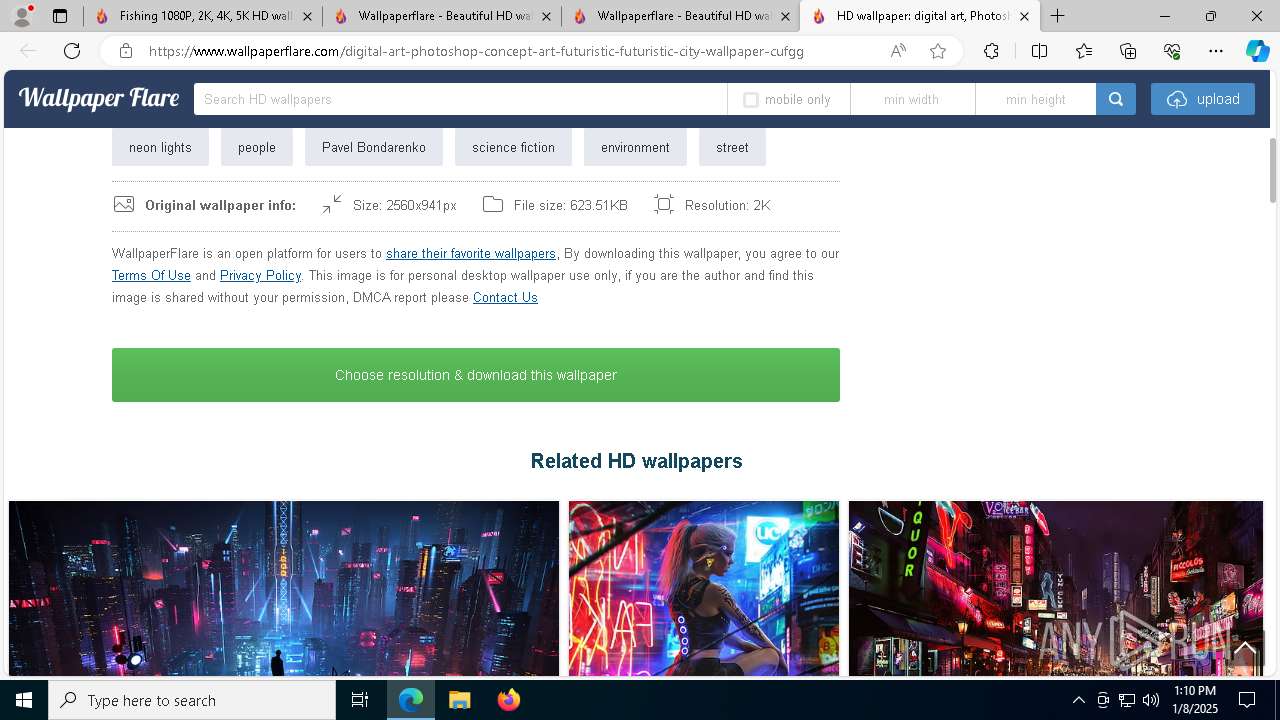The height and width of the screenshot is (720, 1280).
Task: Click the Pavel Bondarenko tag
Action: pos(374,147)
